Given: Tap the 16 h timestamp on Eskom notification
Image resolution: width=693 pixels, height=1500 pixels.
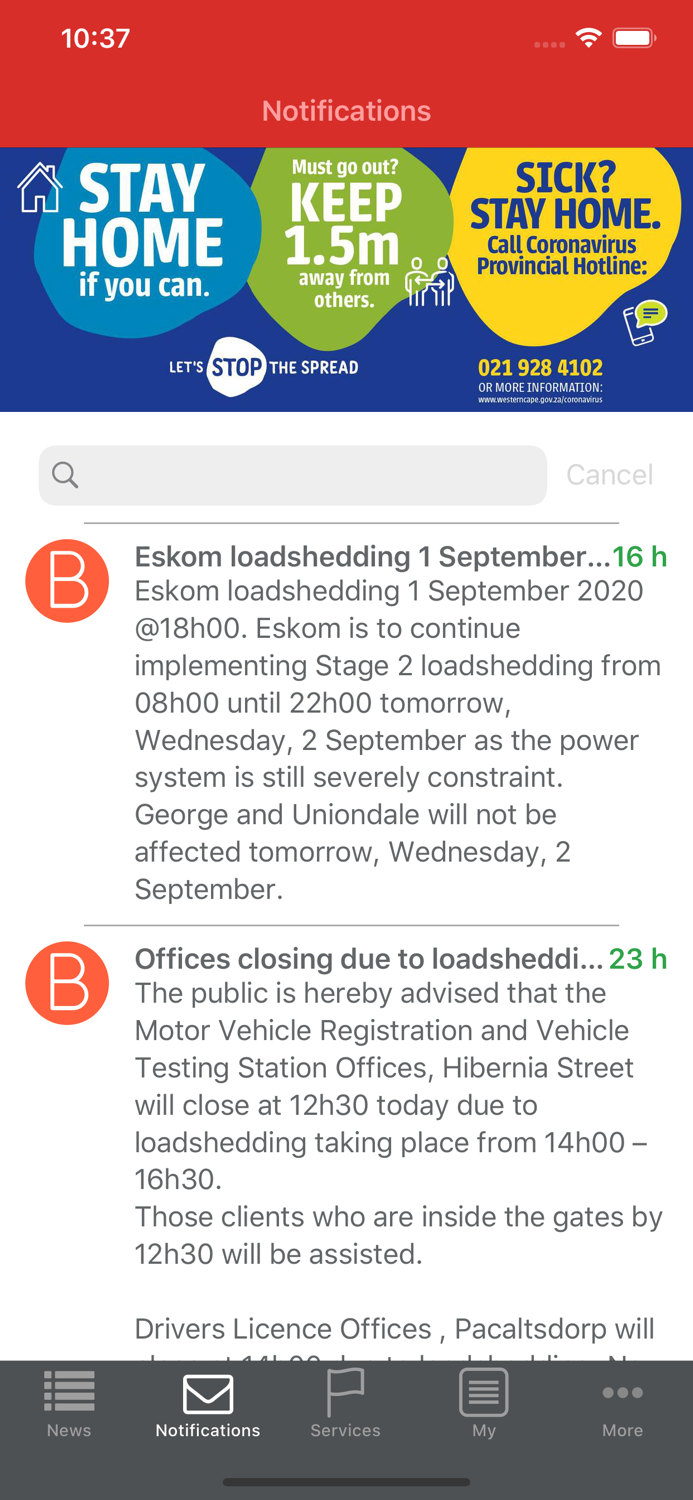Looking at the screenshot, I should [x=639, y=557].
